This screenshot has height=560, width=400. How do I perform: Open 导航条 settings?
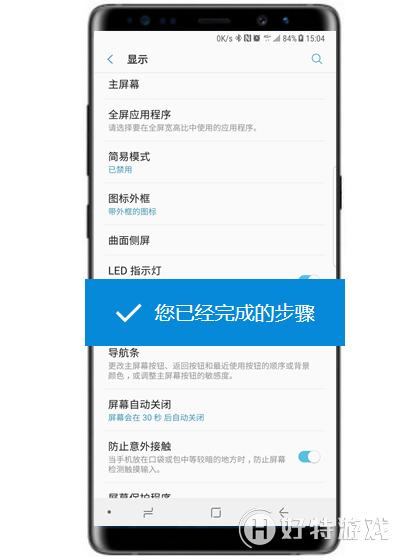point(215,367)
